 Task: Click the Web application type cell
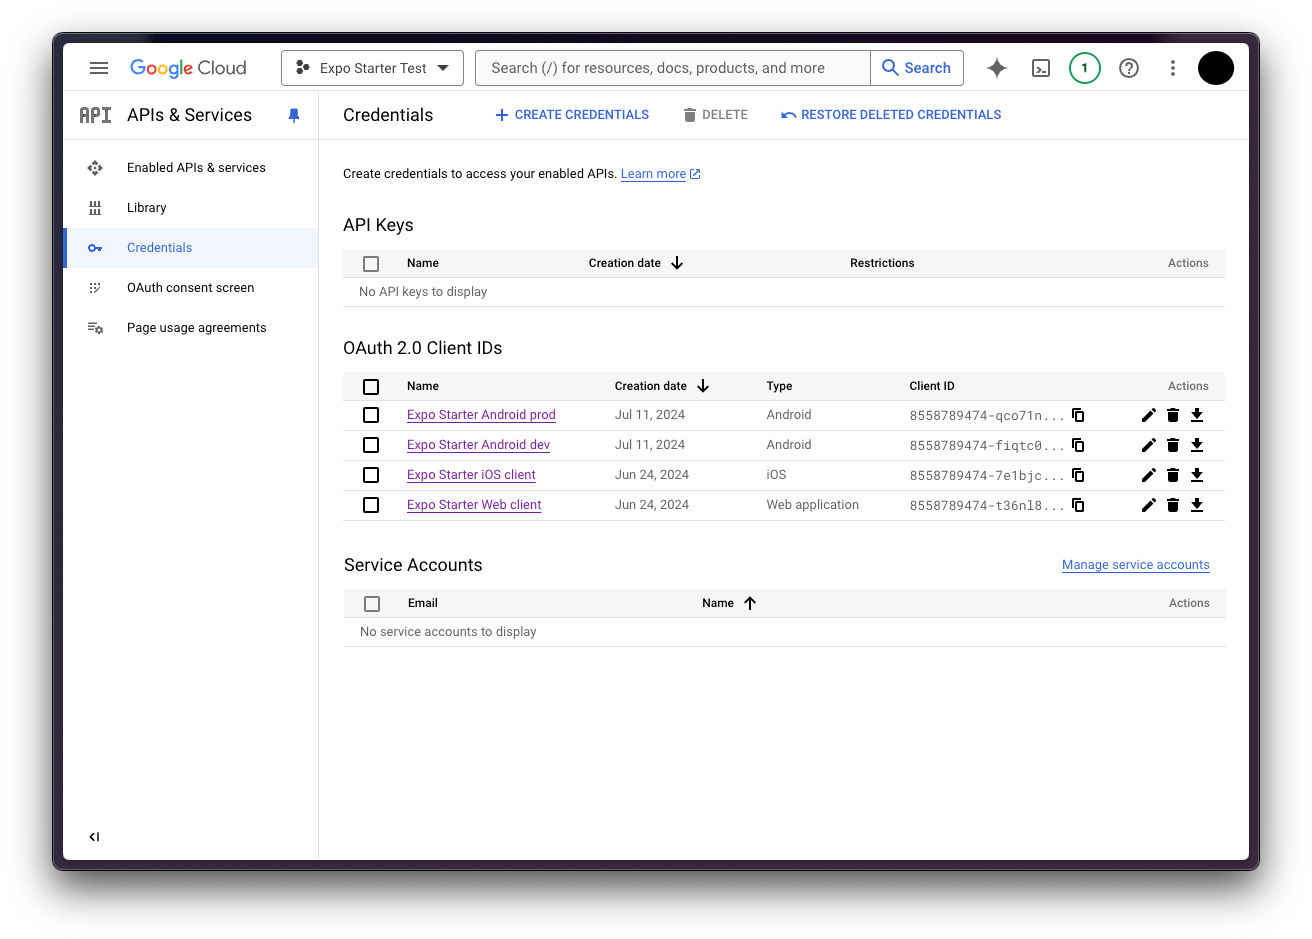point(813,505)
